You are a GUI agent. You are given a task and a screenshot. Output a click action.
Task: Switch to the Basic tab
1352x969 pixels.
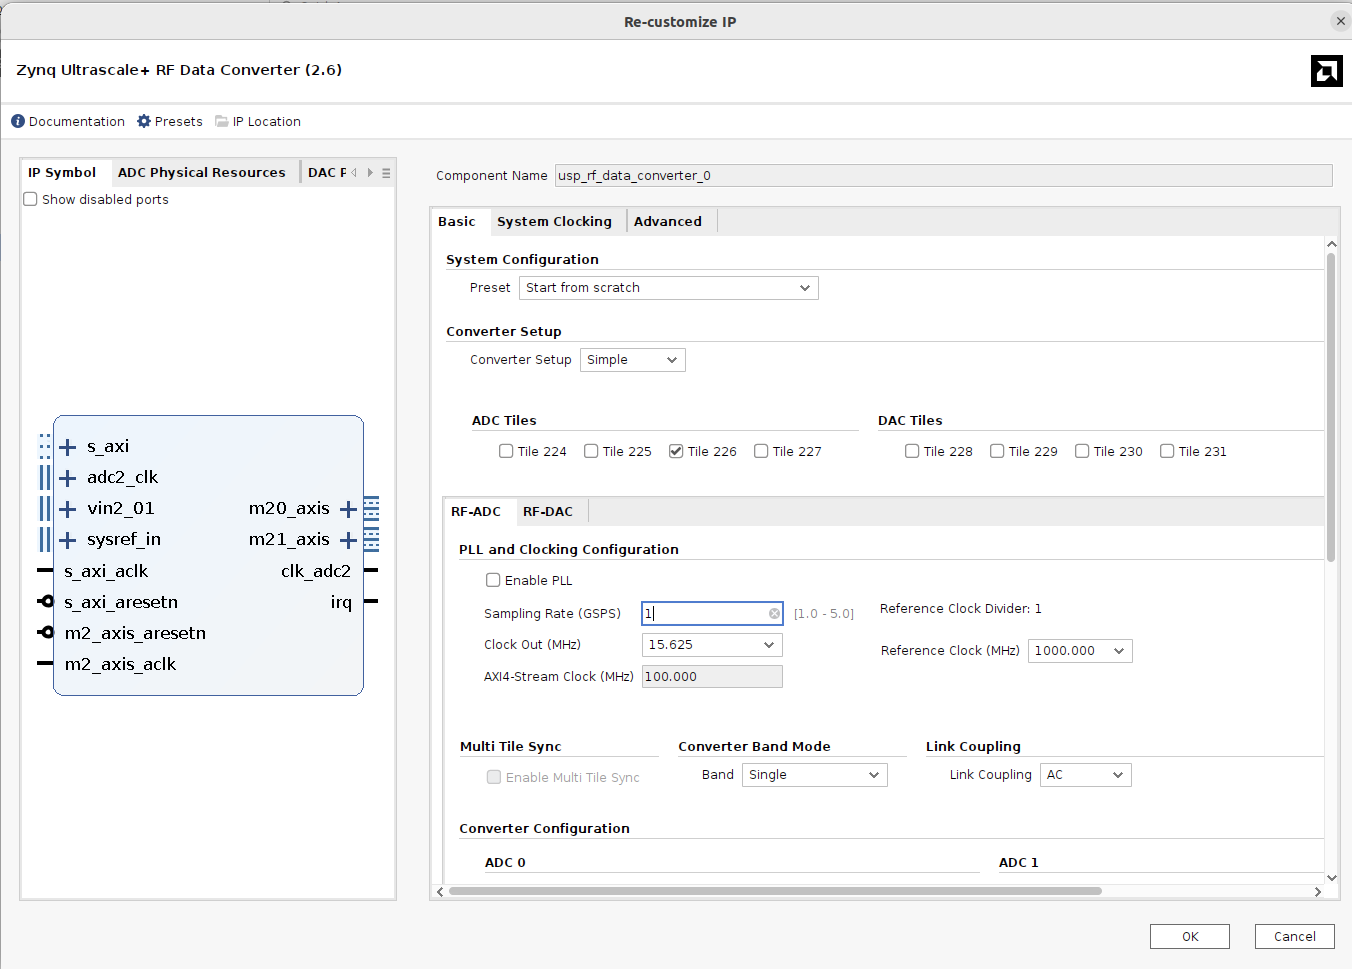point(457,222)
